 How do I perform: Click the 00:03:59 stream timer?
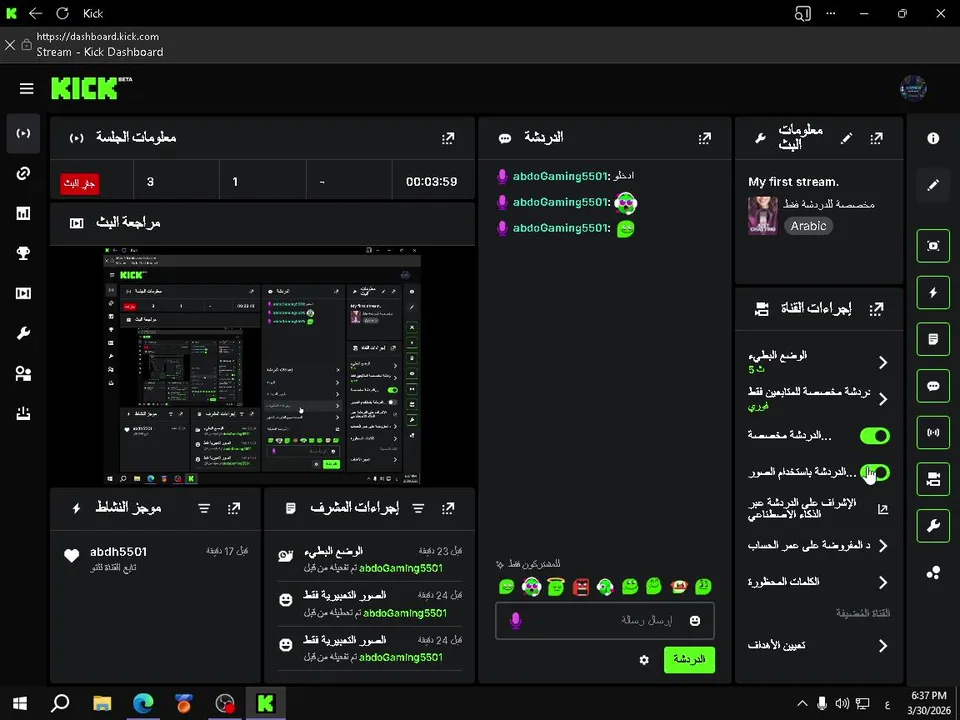pyautogui.click(x=431, y=182)
